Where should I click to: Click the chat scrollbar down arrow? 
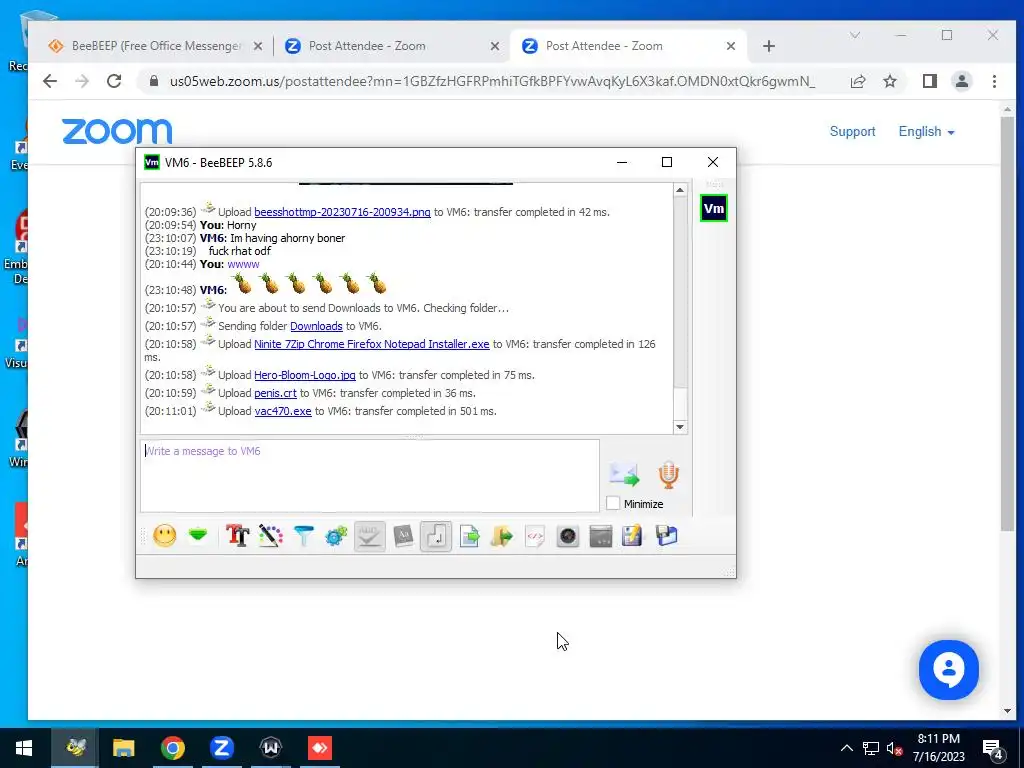click(680, 426)
